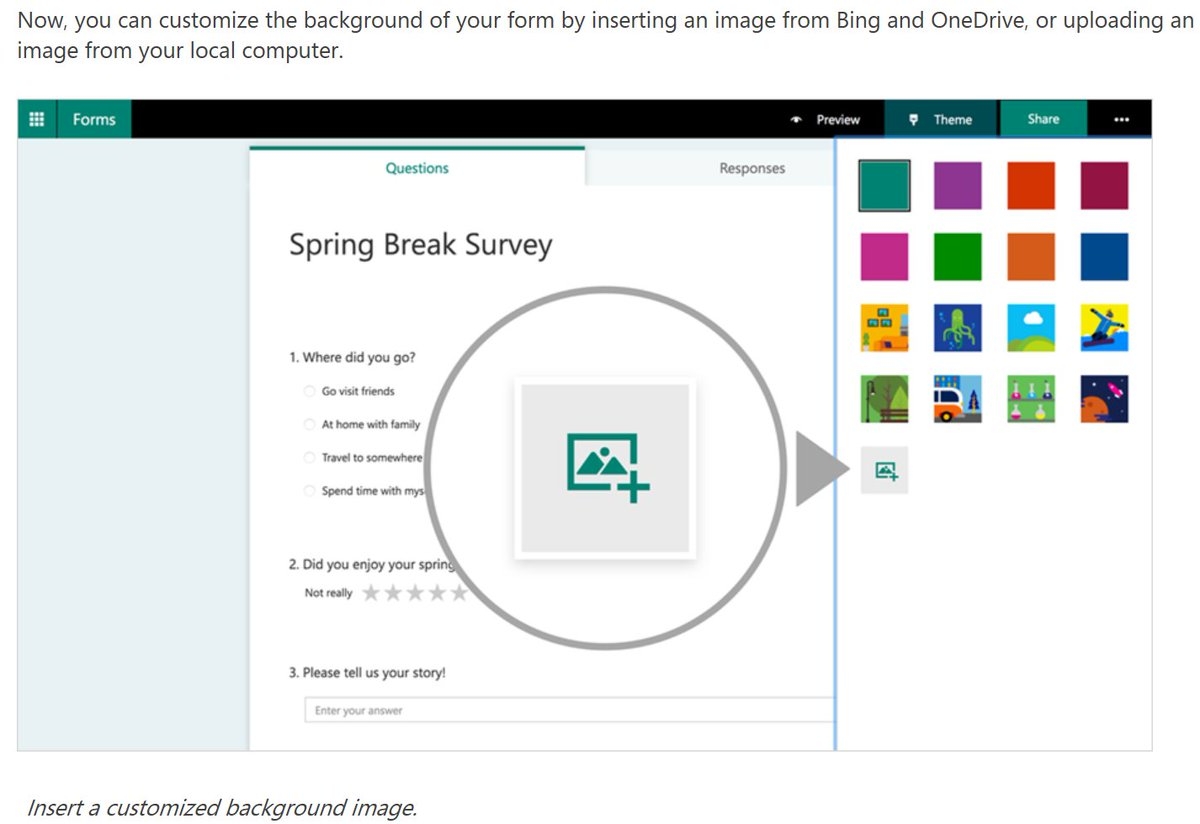Image resolution: width=1200 pixels, height=824 pixels.
Task: Select the 'Go visit friends' option
Action: point(310,391)
